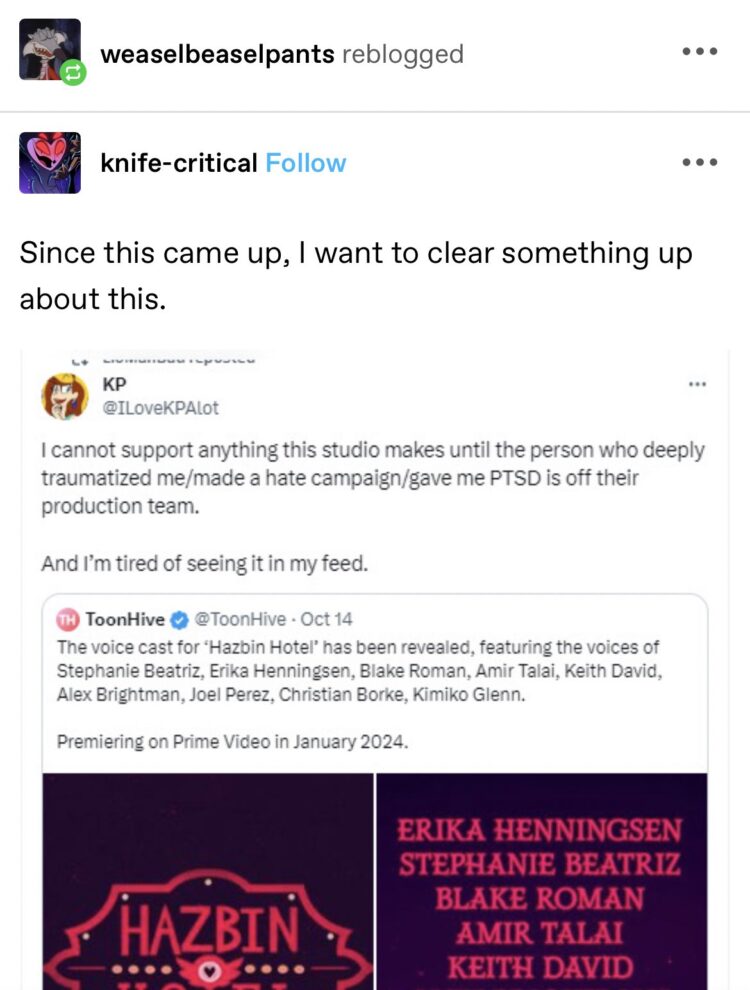750x990 pixels.
Task: Tap the ToonHive logo icon
Action: pos(69,619)
